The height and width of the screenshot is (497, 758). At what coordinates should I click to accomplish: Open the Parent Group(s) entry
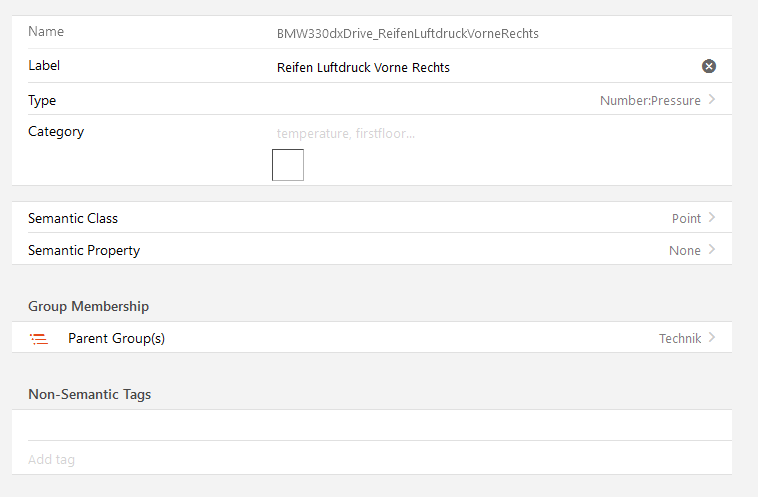116,338
